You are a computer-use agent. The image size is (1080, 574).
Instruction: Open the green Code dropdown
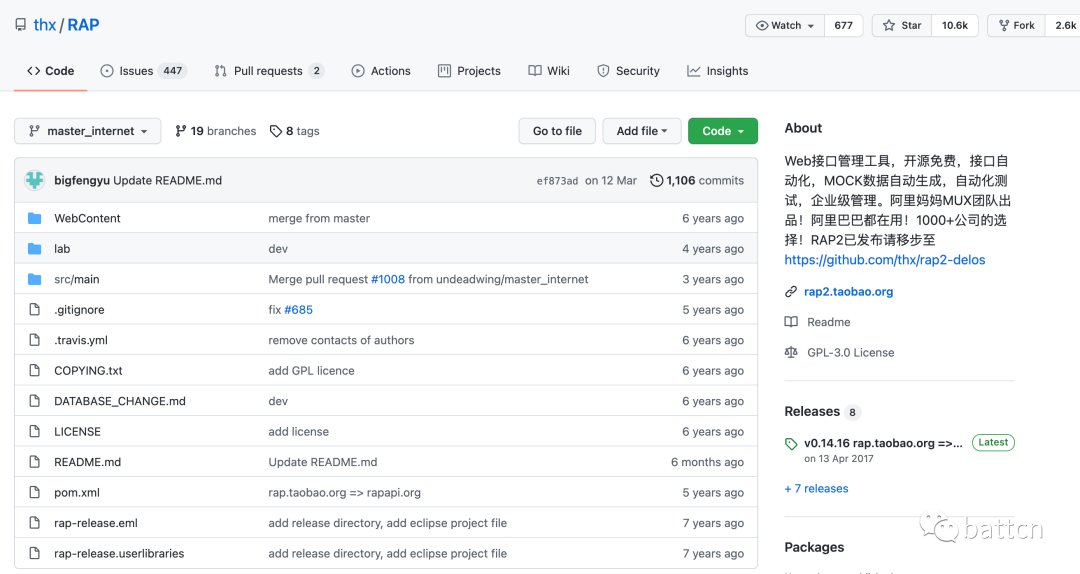(x=722, y=131)
